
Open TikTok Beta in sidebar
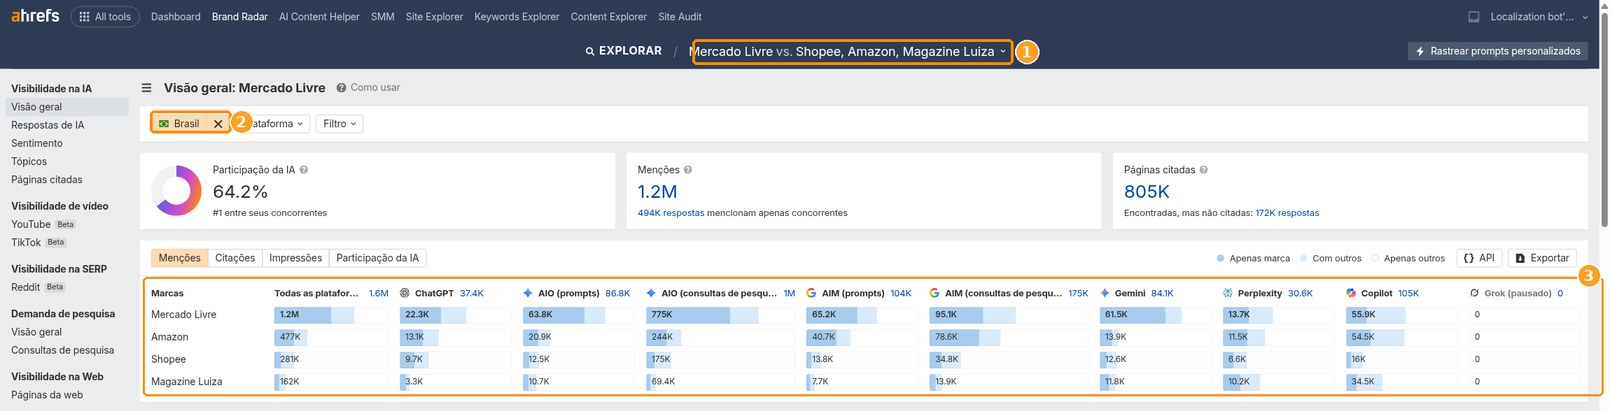(38, 242)
